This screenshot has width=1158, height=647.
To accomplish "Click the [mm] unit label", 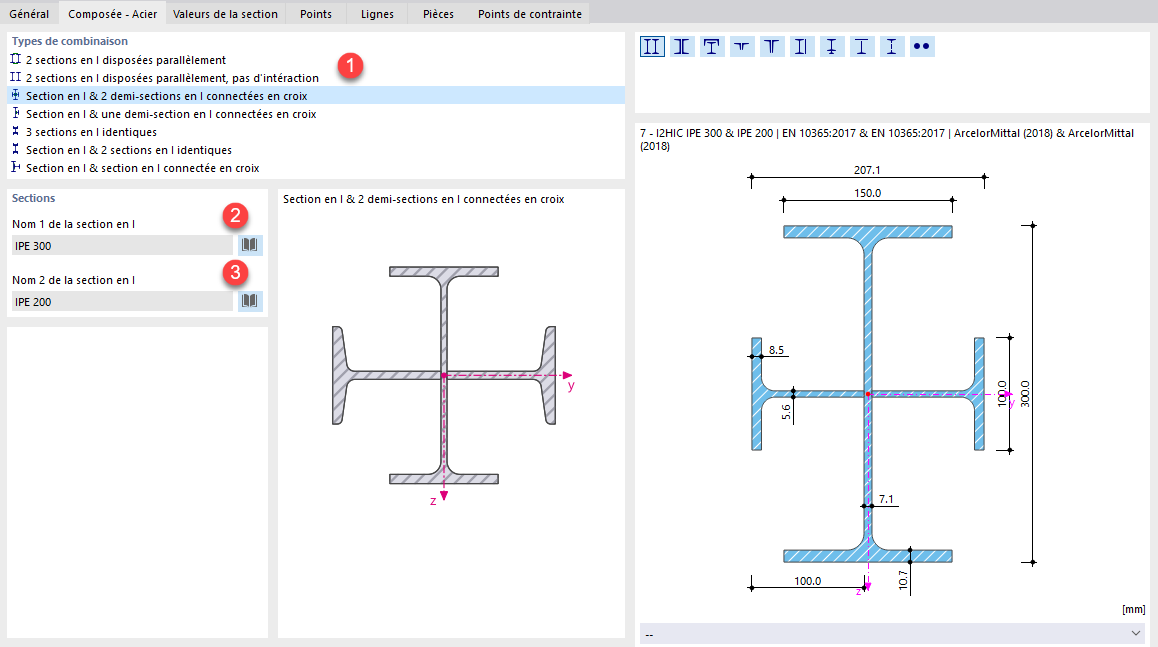I will pos(1134,609).
